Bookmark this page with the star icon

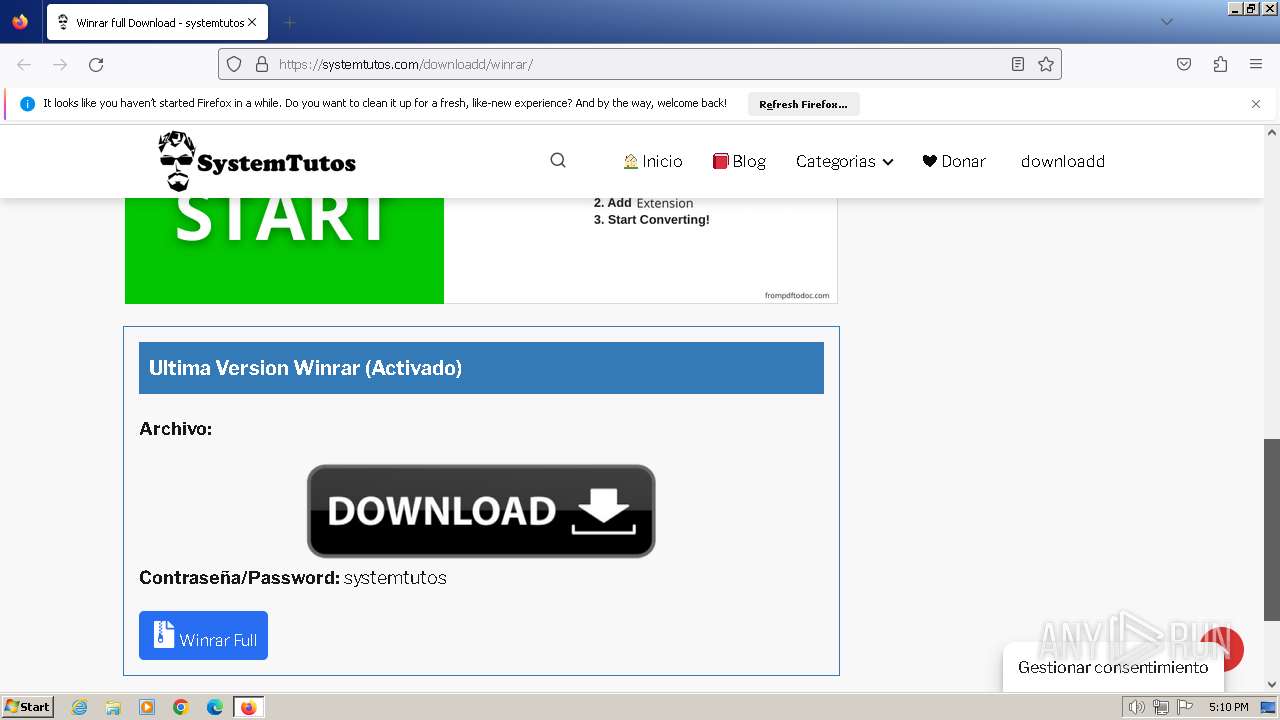[x=1046, y=64]
